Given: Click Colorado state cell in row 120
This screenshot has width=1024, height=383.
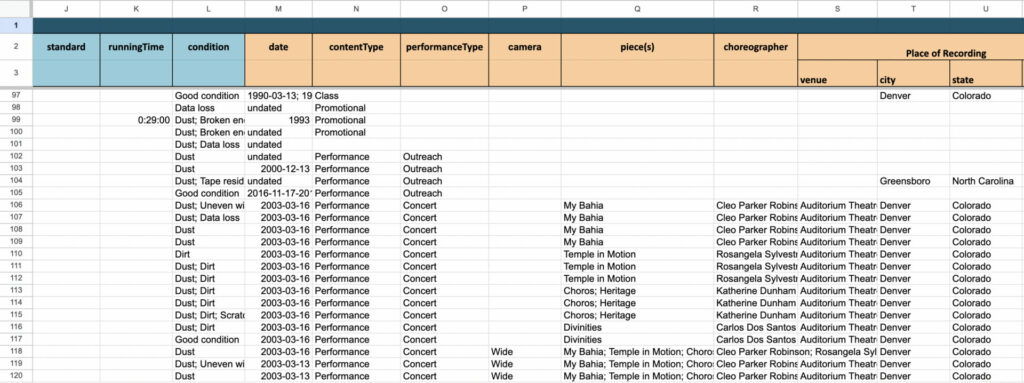Looking at the screenshot, I should click(985, 376).
